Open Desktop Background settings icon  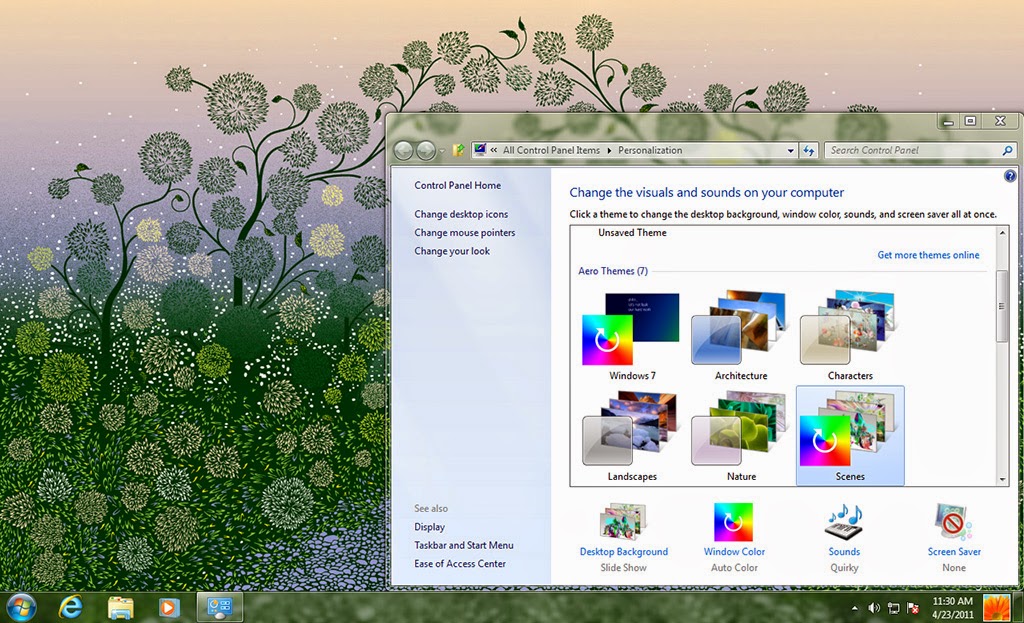[x=624, y=522]
